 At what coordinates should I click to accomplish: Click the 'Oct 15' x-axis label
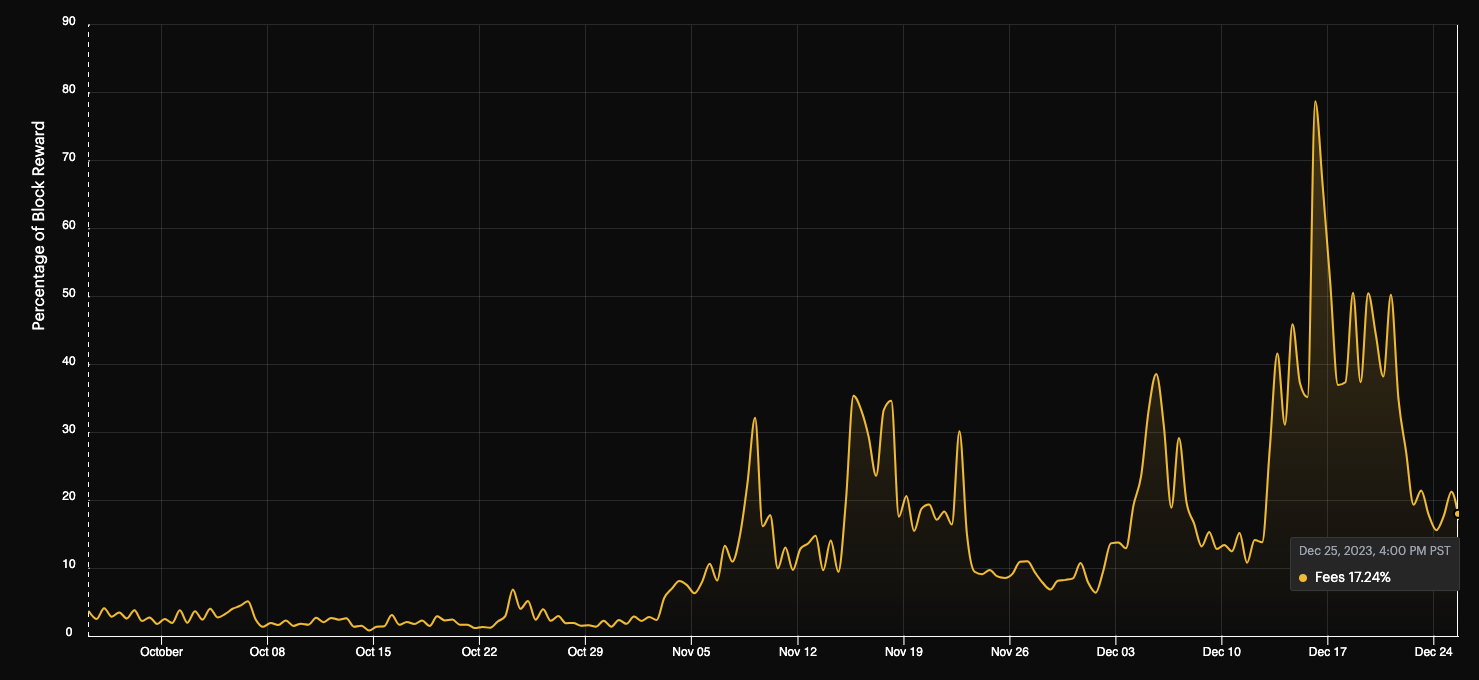click(373, 652)
